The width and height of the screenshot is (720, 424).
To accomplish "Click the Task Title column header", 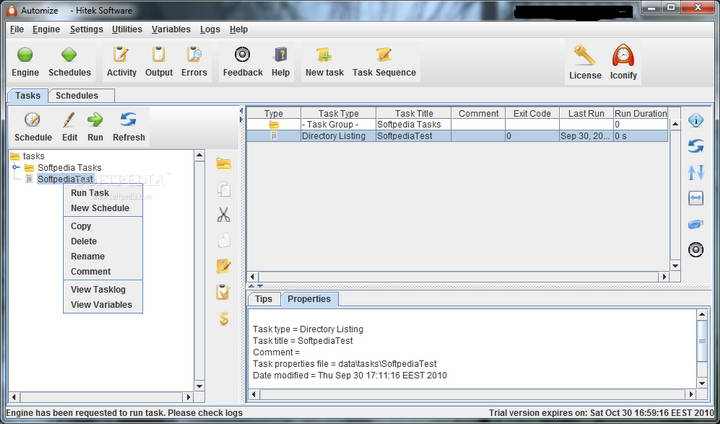I will click(414, 113).
